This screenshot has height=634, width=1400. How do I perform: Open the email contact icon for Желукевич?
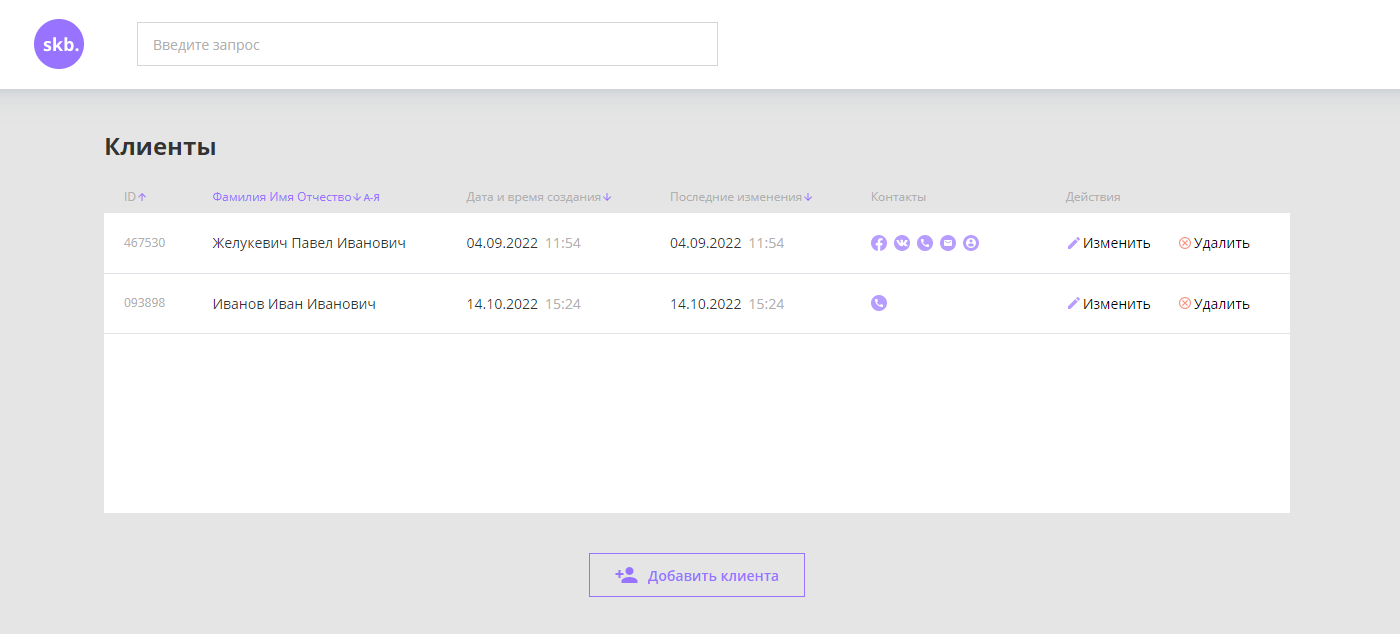pos(948,242)
